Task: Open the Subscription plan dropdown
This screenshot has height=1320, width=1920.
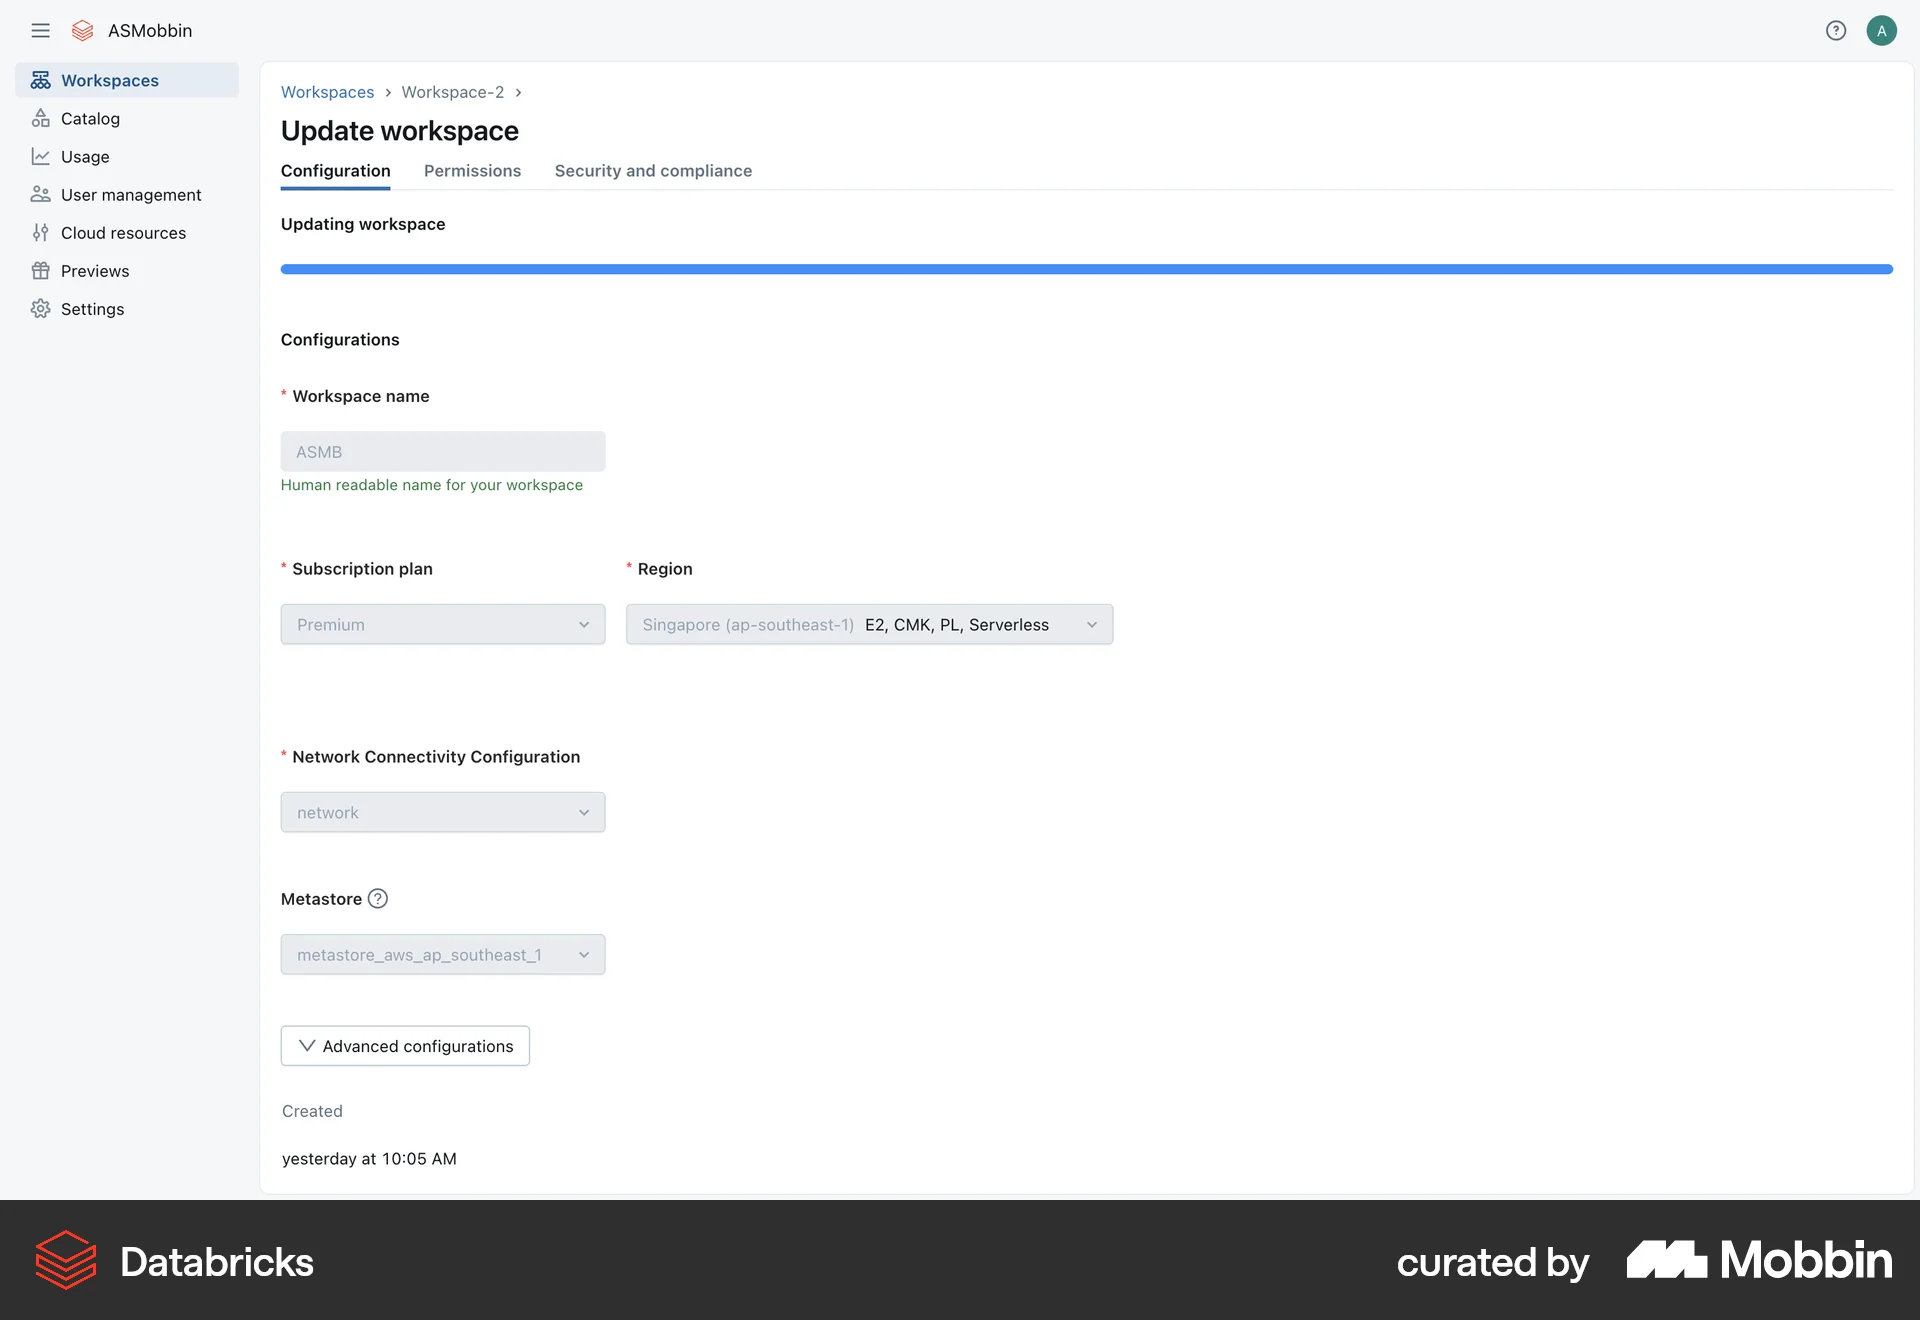Action: [x=443, y=624]
